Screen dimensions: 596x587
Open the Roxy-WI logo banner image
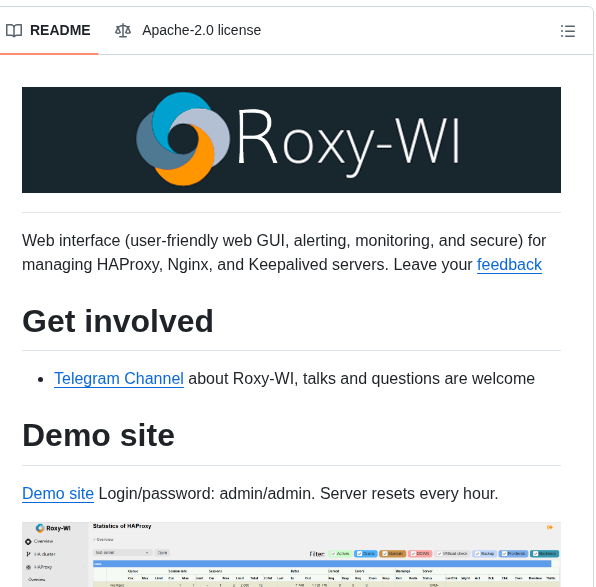click(291, 140)
